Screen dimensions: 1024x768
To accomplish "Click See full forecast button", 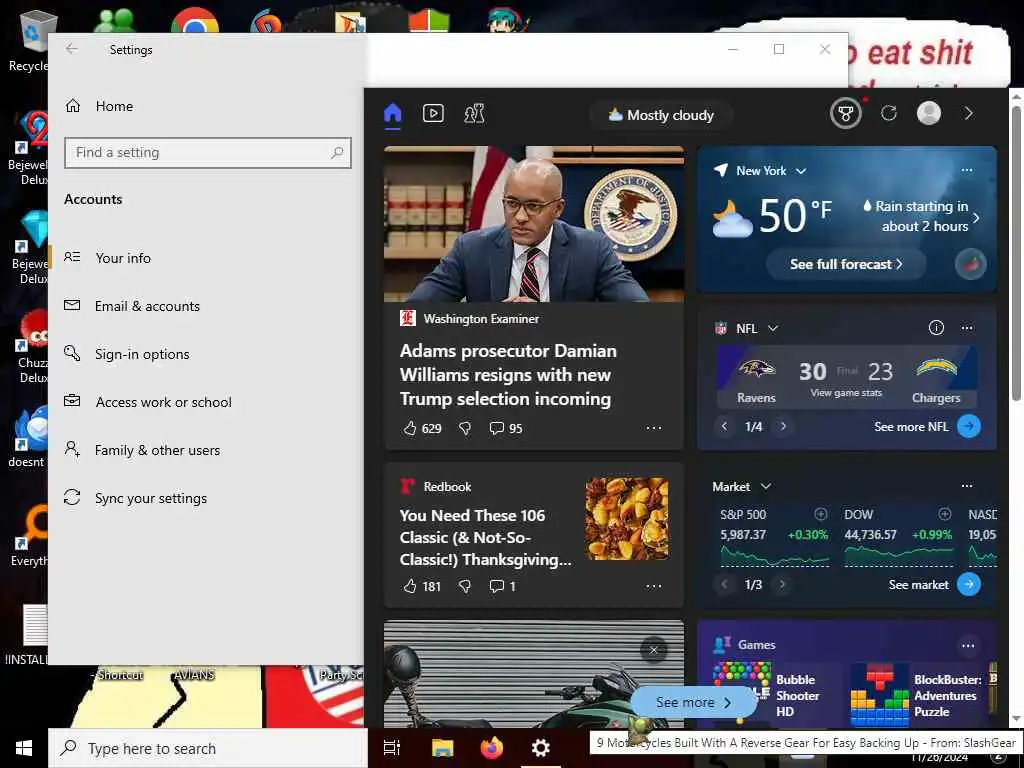I will (846, 264).
